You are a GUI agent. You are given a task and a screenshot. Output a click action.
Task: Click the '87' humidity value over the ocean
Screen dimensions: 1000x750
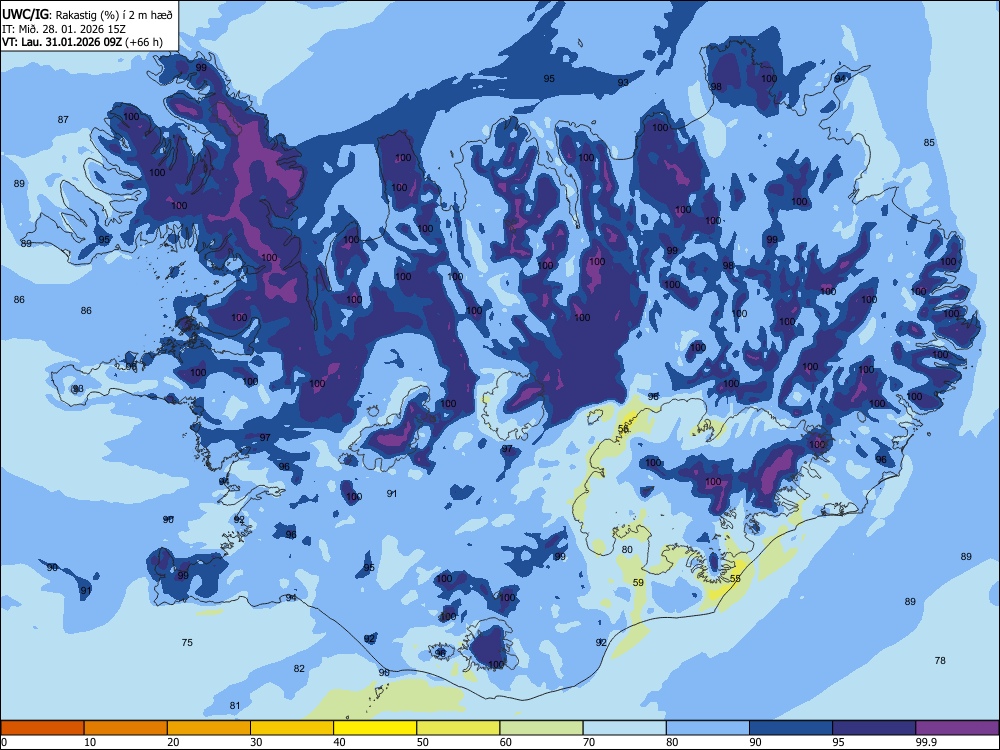pyautogui.click(x=63, y=120)
